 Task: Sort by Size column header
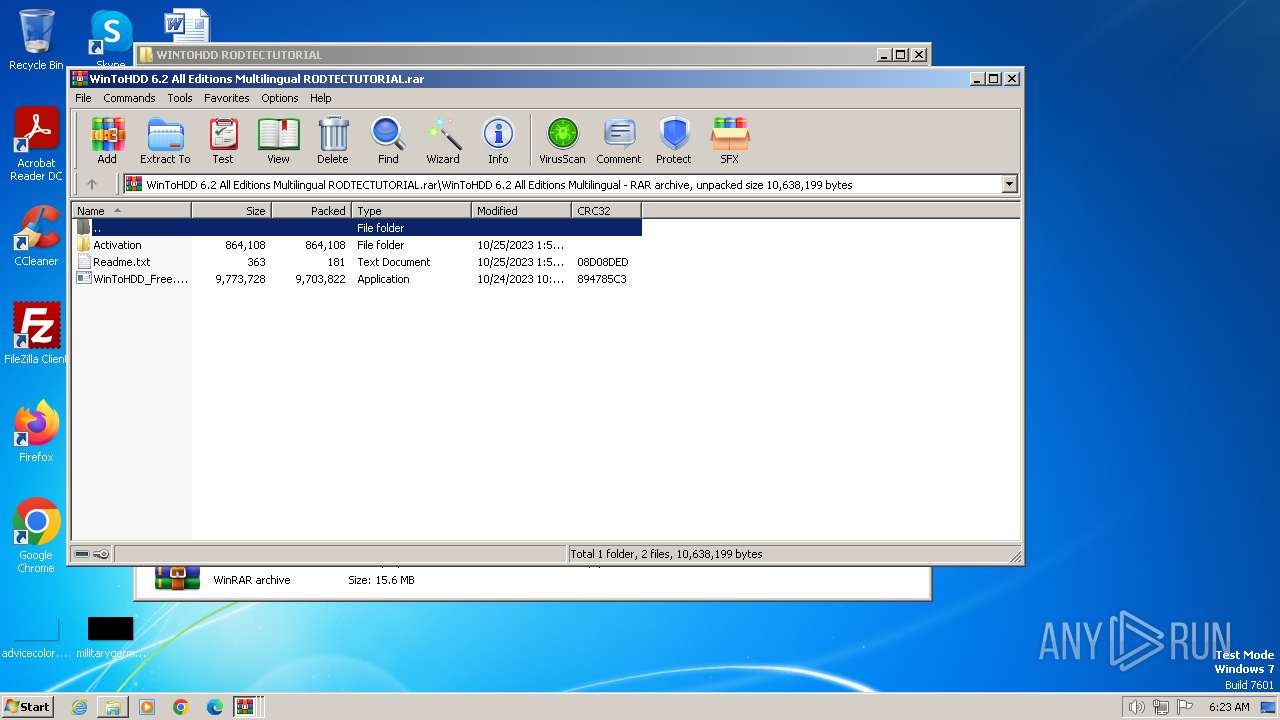[x=231, y=211]
